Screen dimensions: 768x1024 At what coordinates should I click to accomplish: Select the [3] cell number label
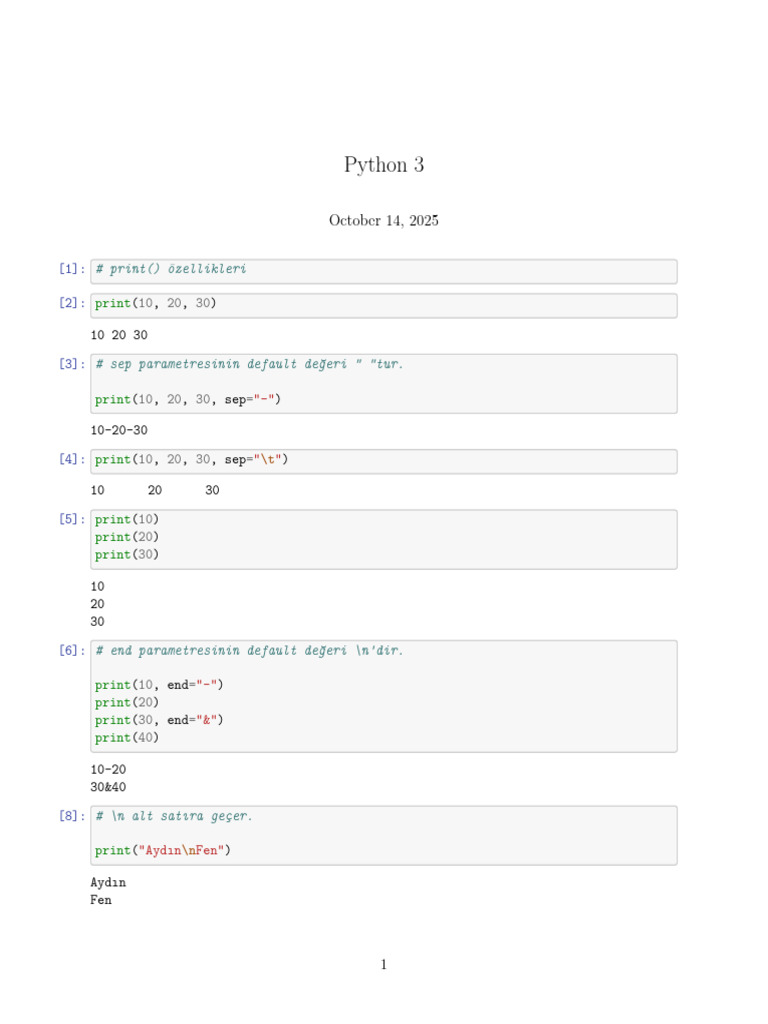coord(72,365)
